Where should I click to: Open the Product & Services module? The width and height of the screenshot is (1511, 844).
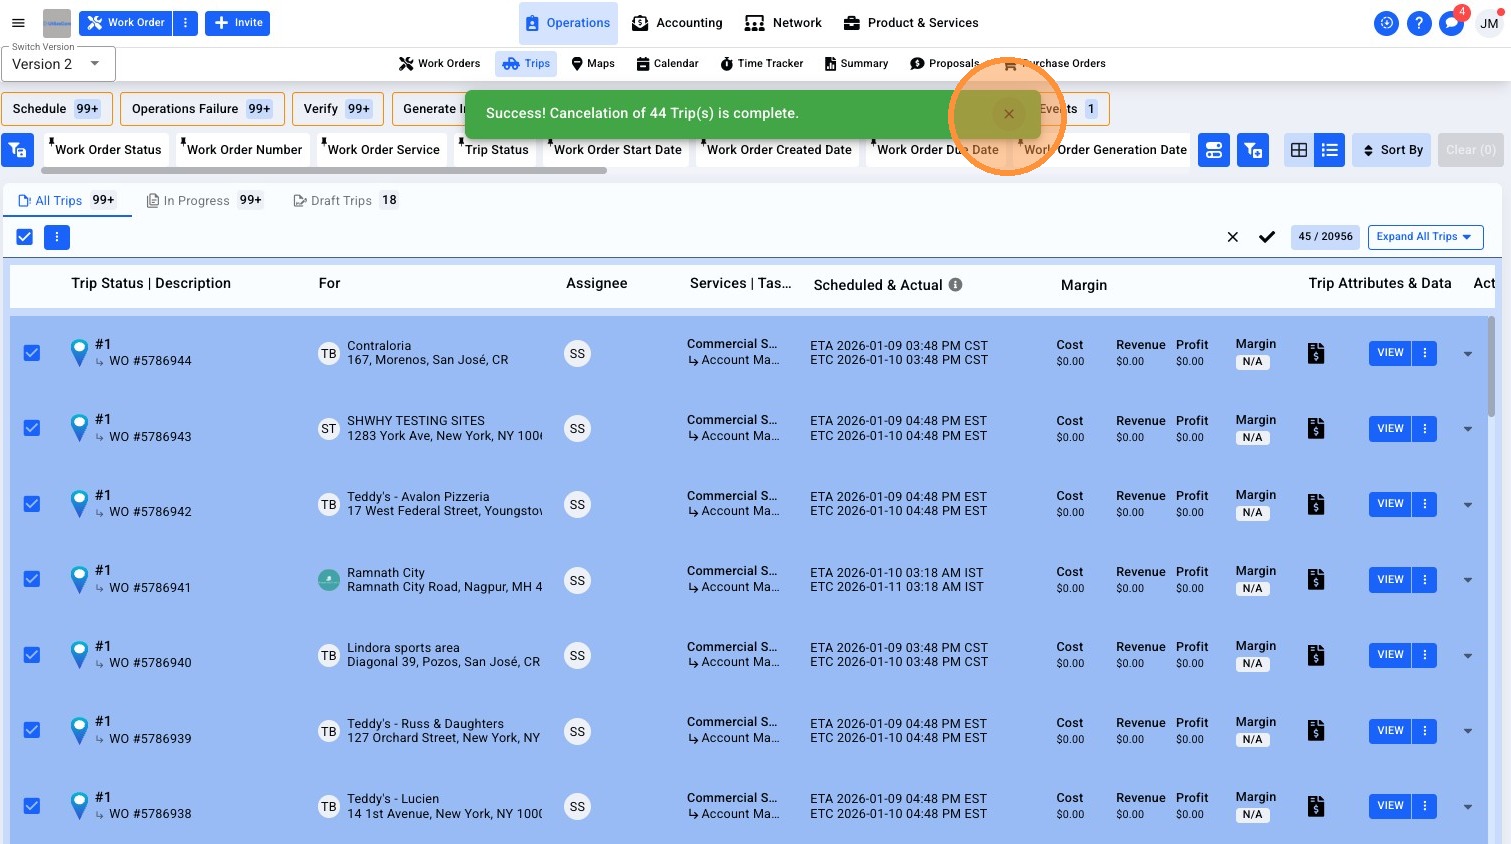911,23
